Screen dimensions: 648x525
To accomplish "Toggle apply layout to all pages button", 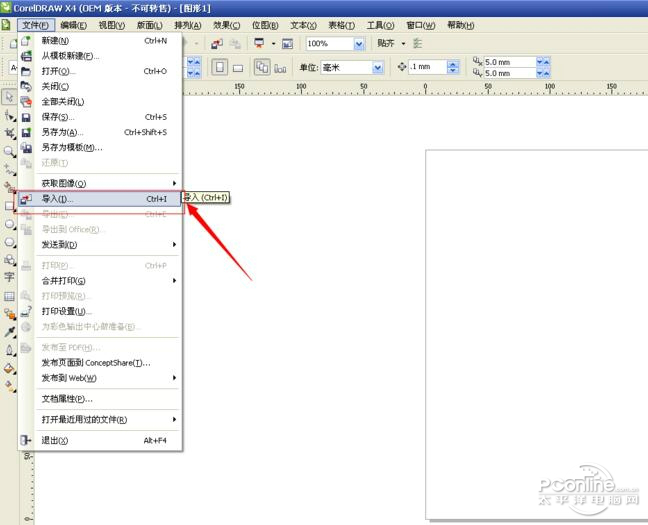I will pos(262,67).
